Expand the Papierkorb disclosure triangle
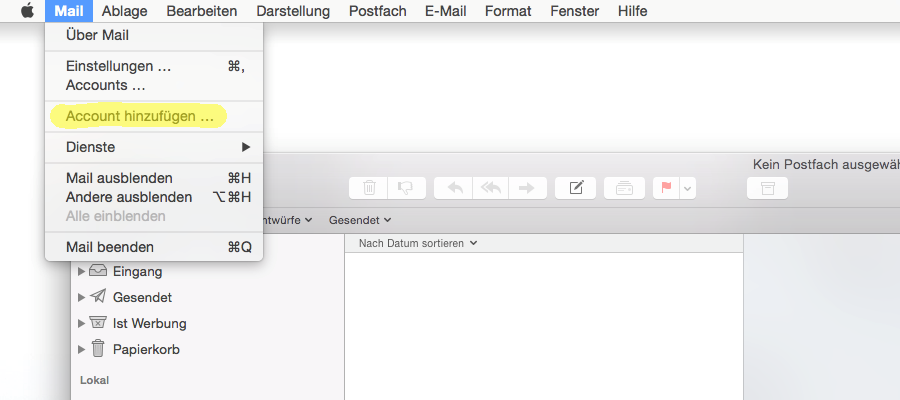Image resolution: width=900 pixels, height=400 pixels. (82, 349)
